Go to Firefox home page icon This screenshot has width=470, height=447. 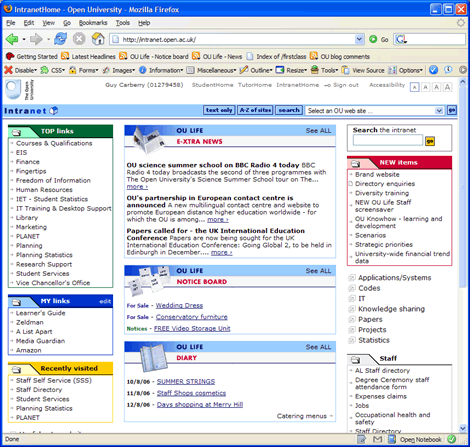coord(98,39)
